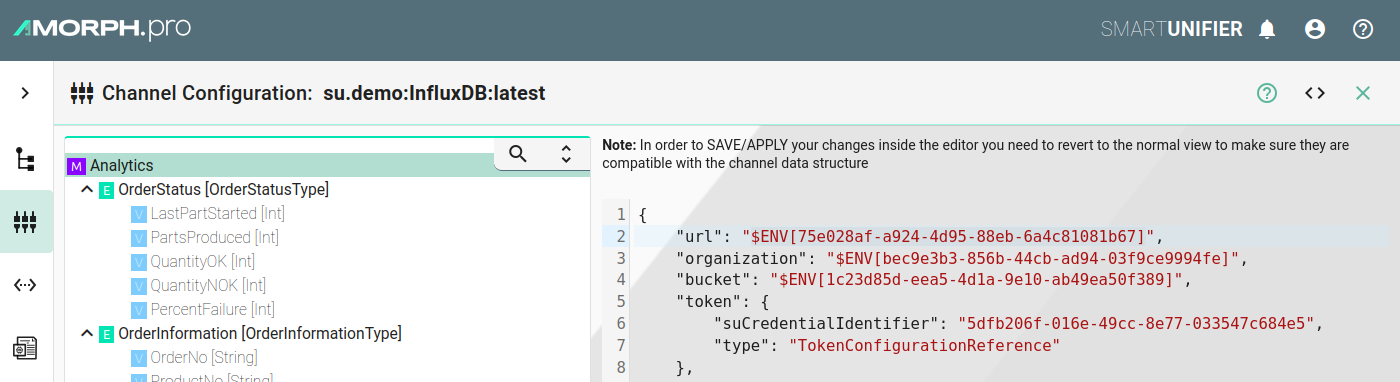The height and width of the screenshot is (382, 1400).
Task: Click the suCredentialIdentifier value string
Action: click(1136, 324)
